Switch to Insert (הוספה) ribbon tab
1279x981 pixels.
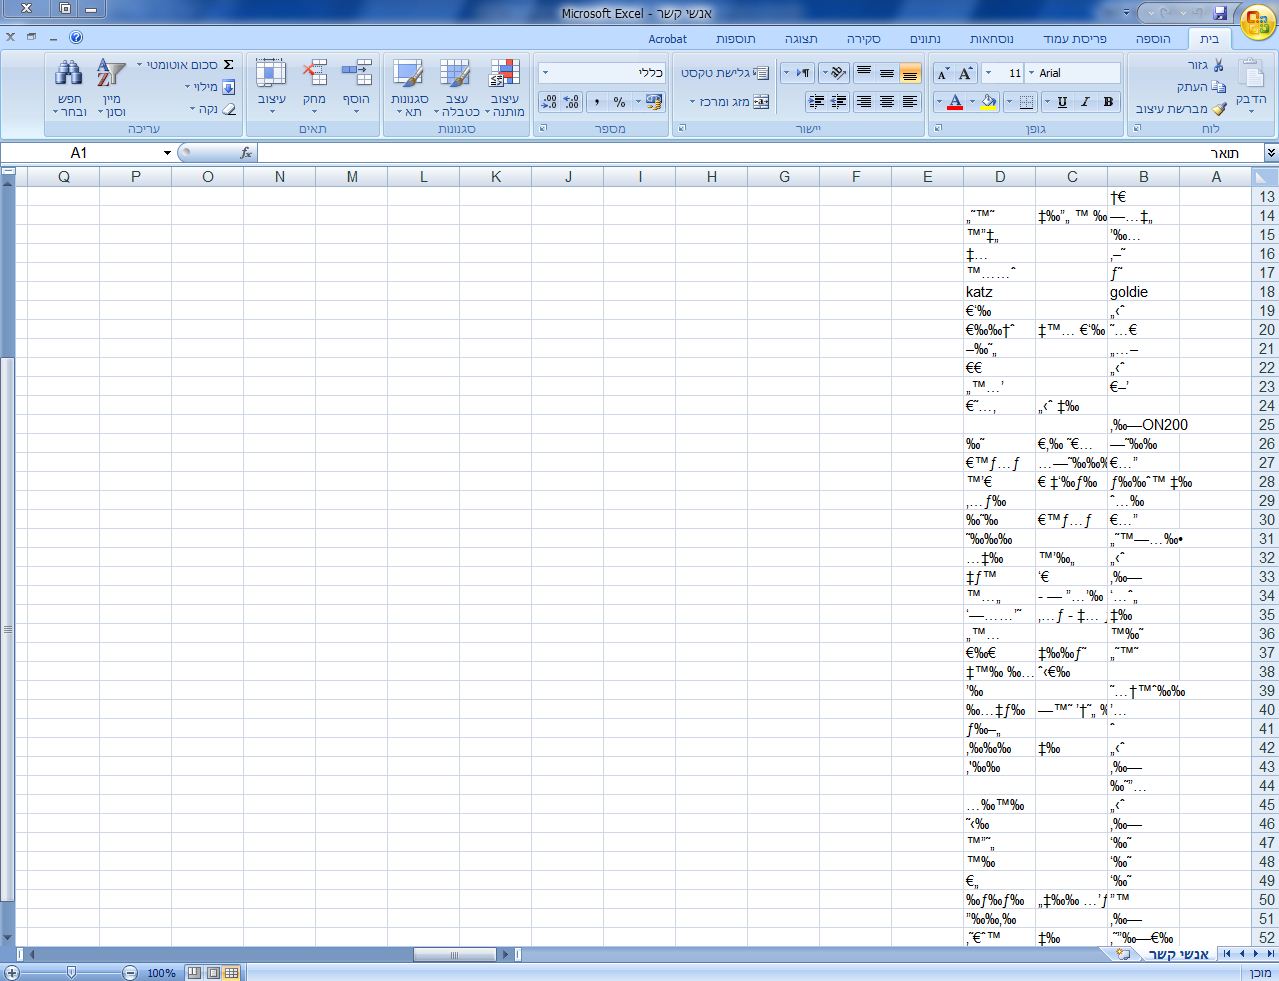pyautogui.click(x=1152, y=39)
